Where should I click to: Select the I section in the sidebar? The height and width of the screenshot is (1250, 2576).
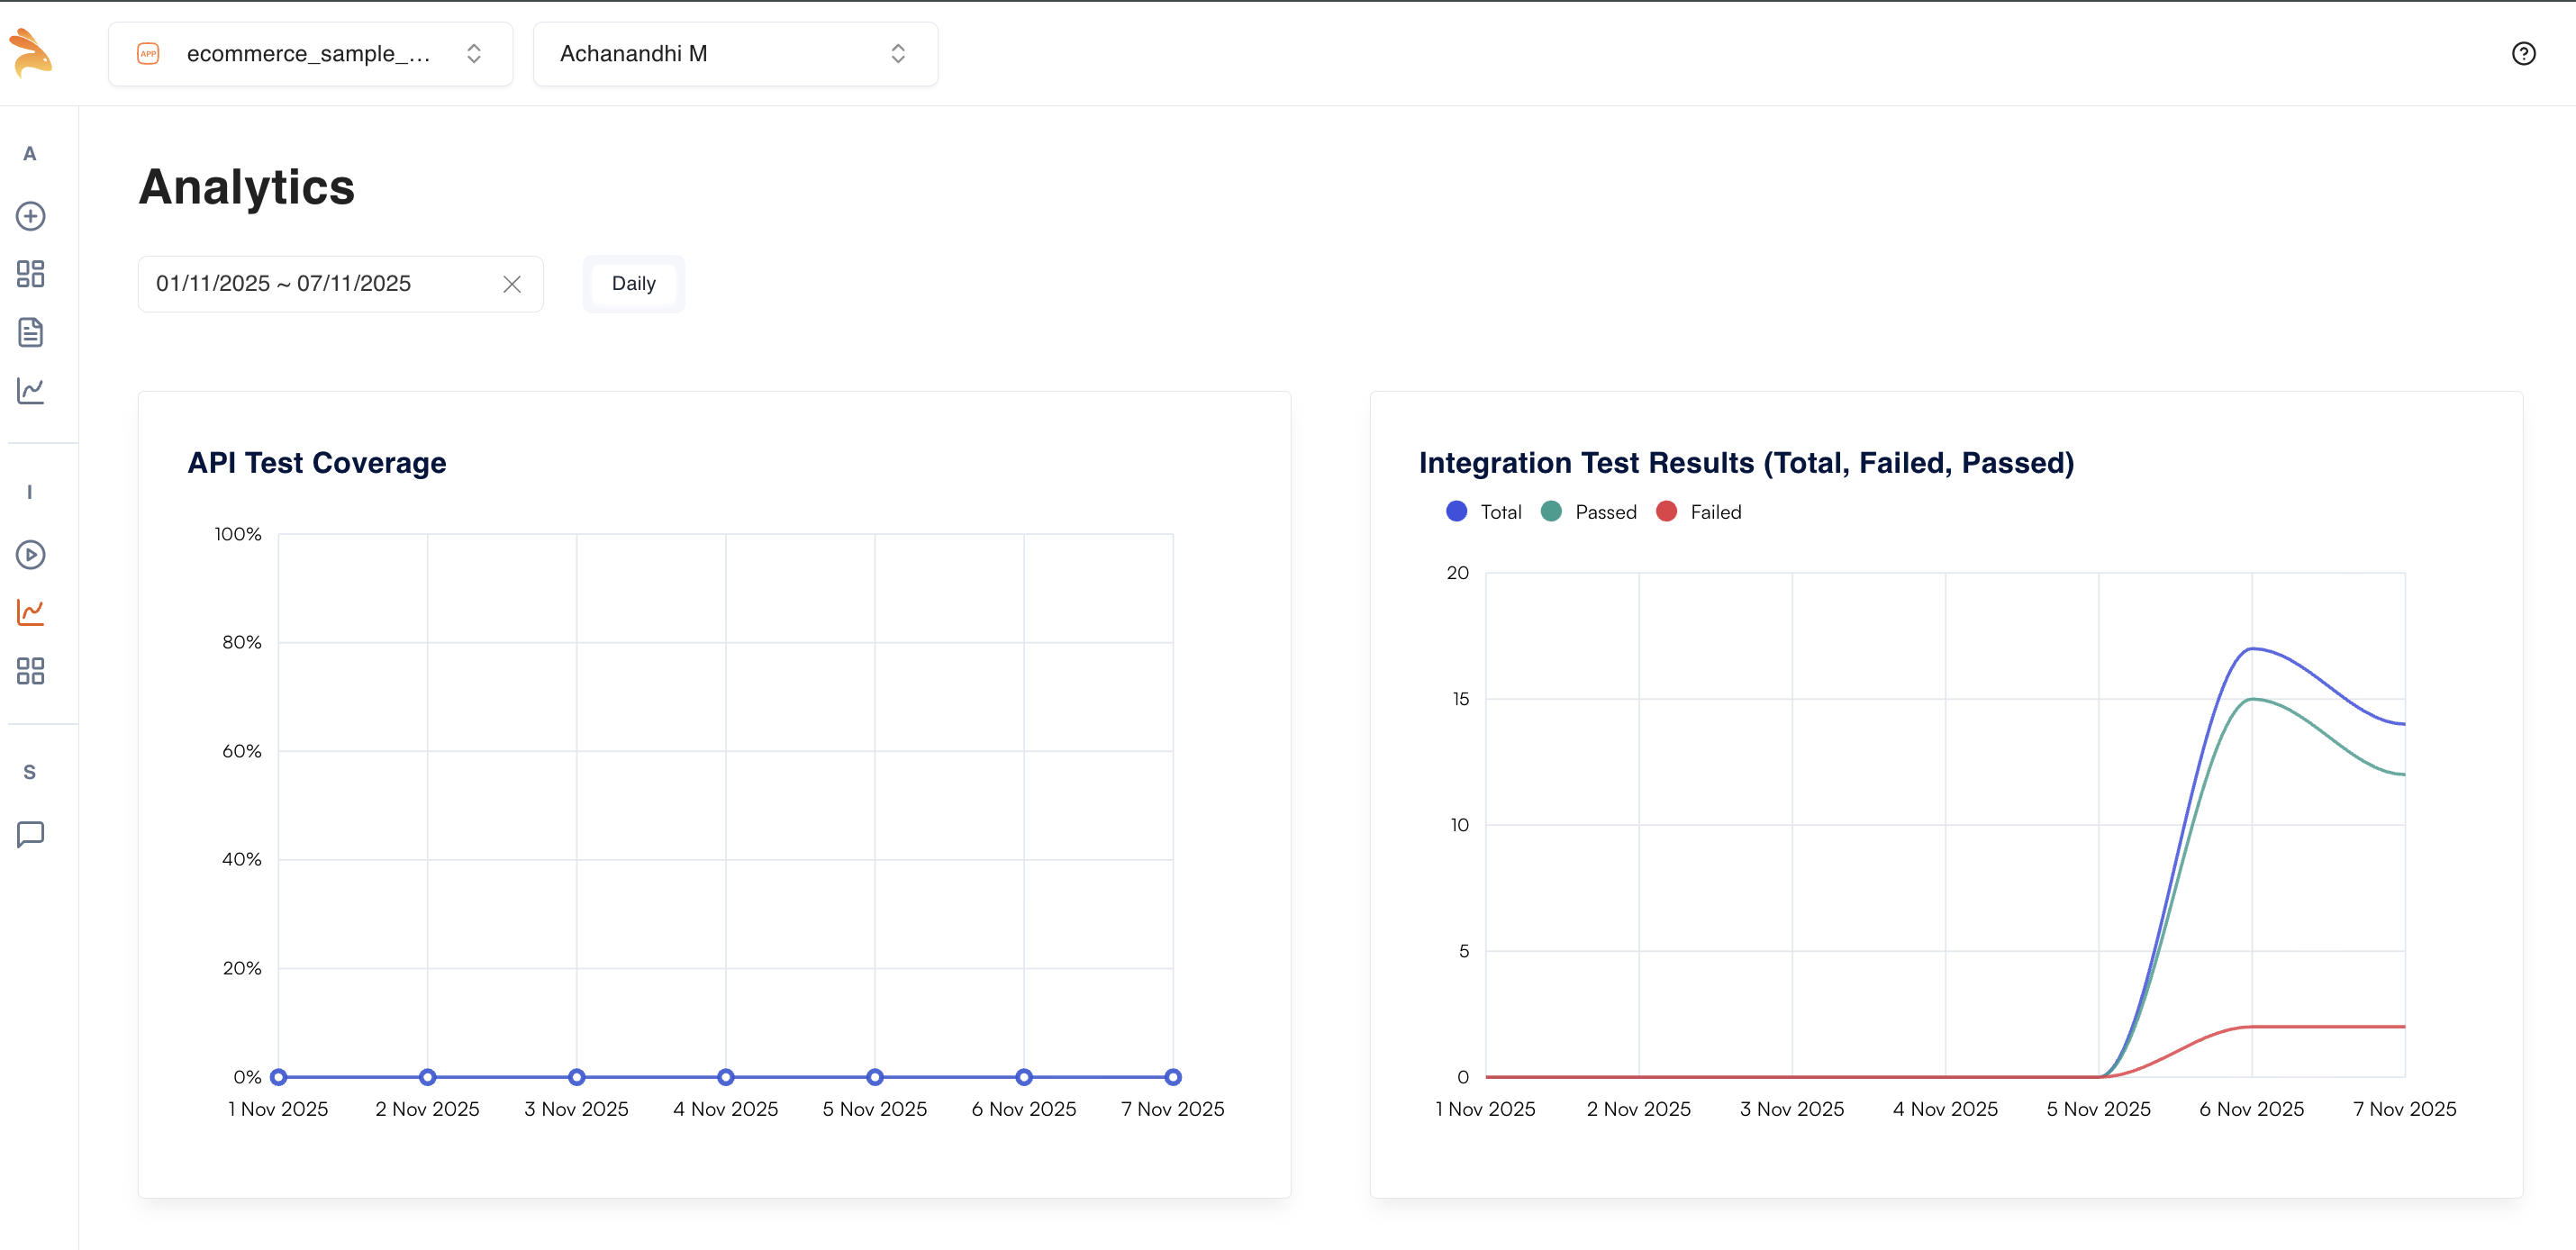point(30,492)
